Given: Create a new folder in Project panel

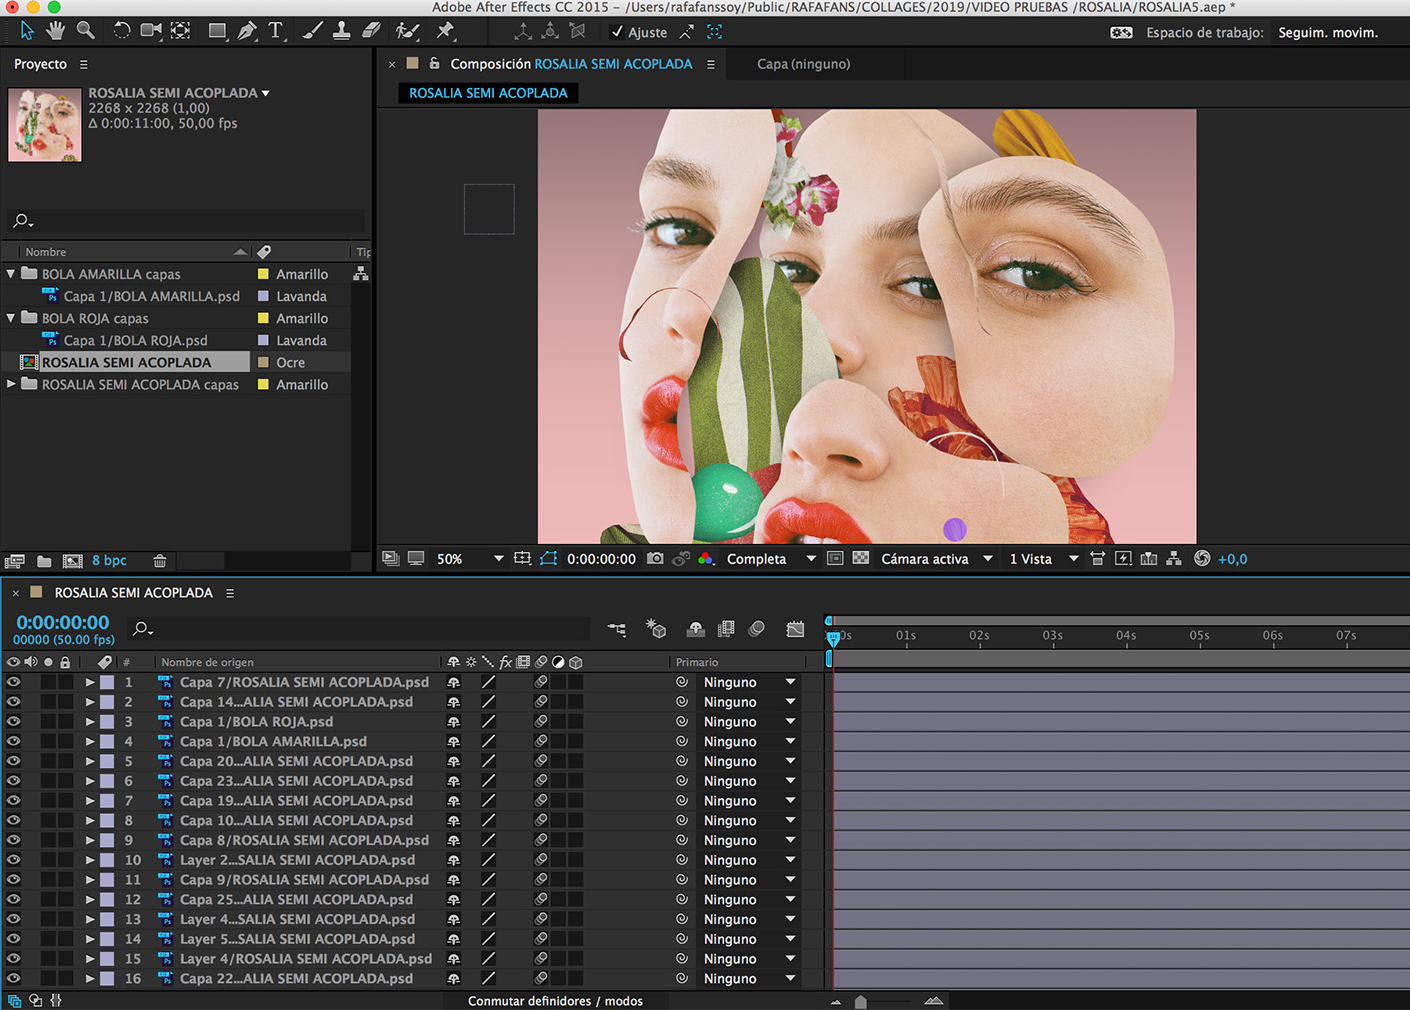Looking at the screenshot, I should coord(44,561).
